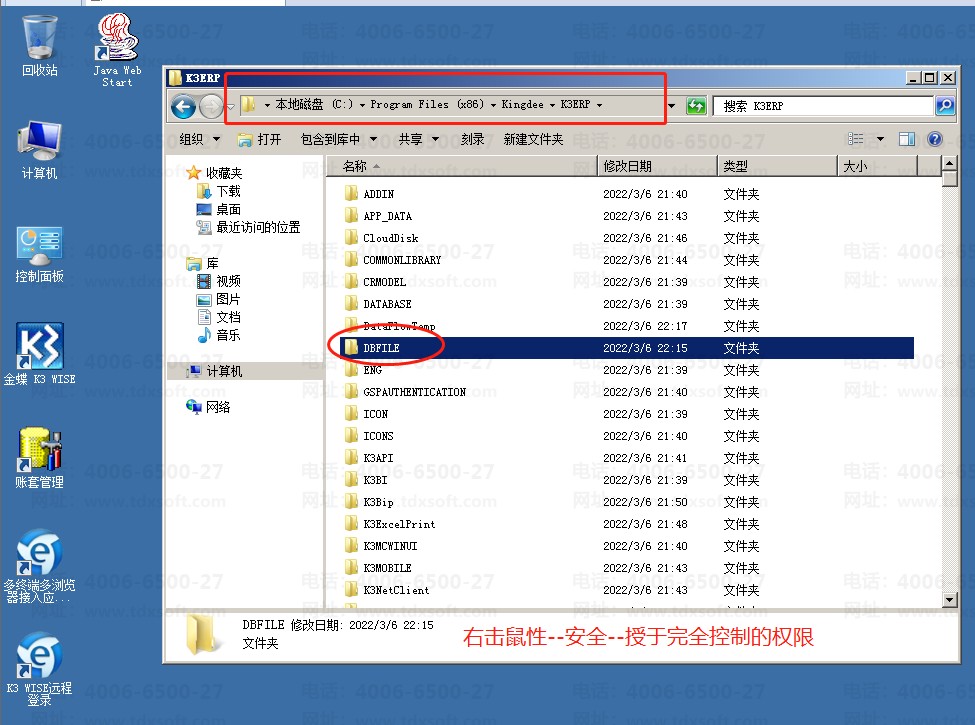Select the K3API folder icon
Image resolution: width=975 pixels, height=725 pixels.
coord(351,458)
